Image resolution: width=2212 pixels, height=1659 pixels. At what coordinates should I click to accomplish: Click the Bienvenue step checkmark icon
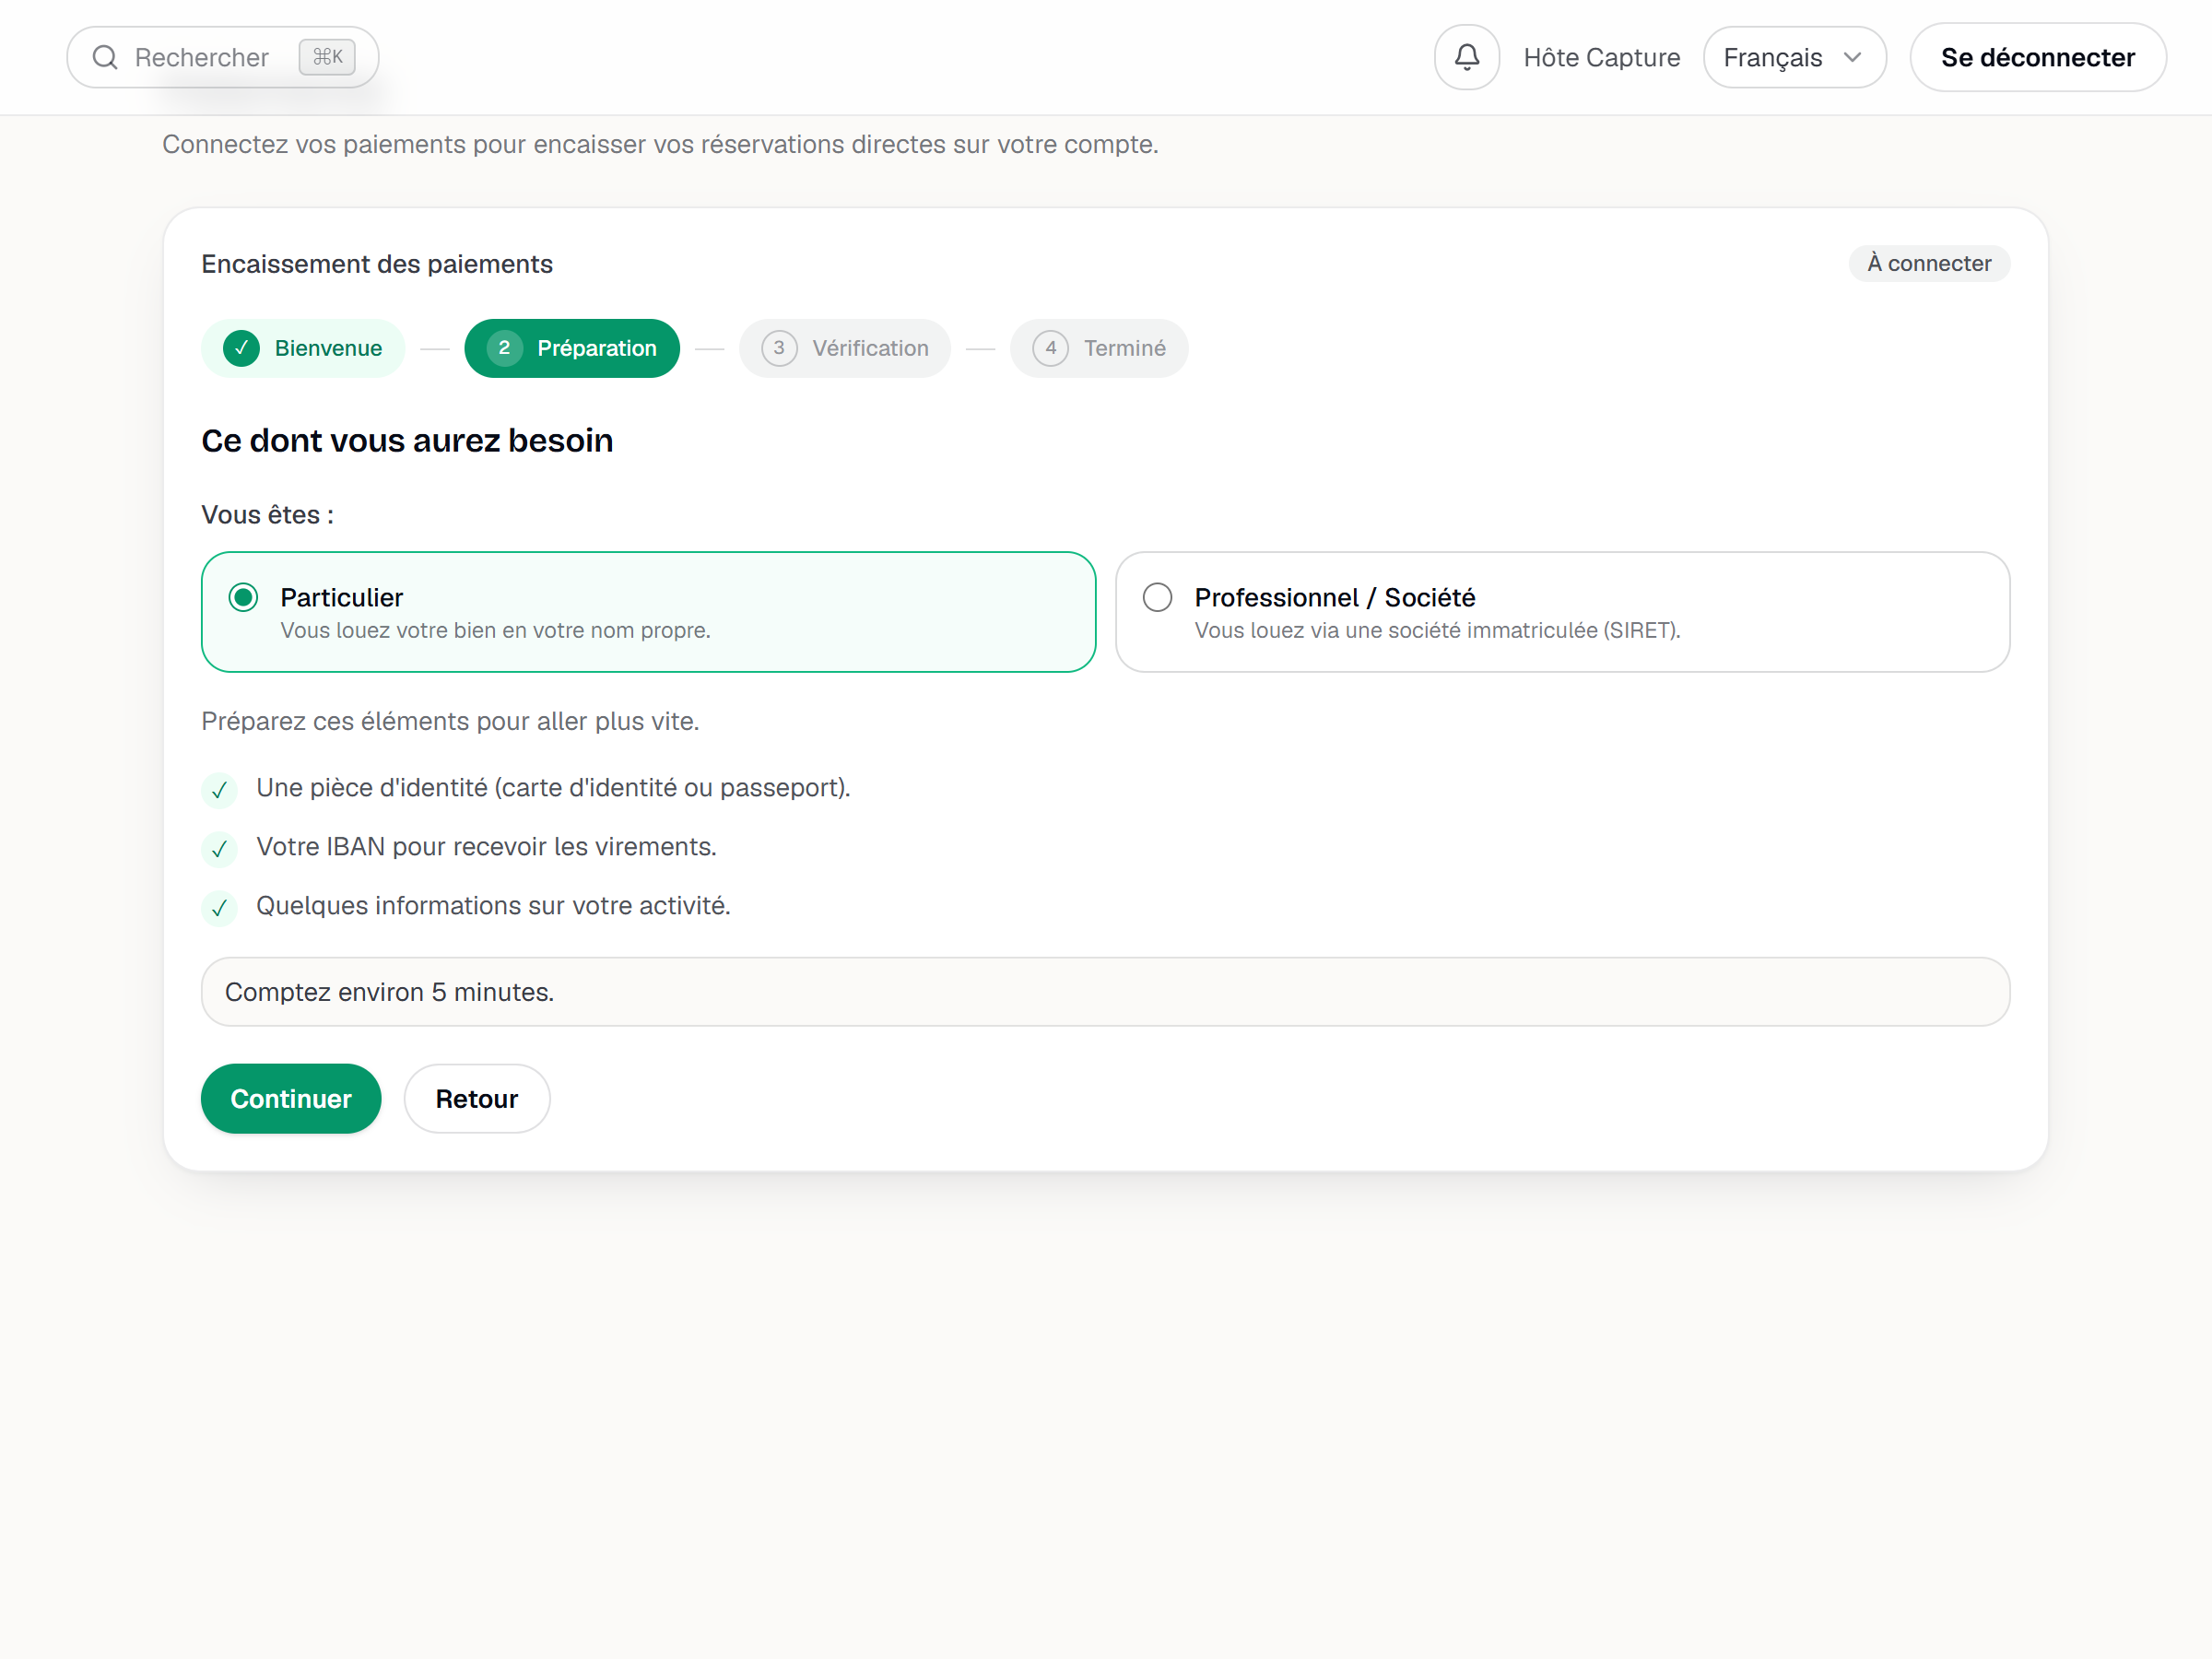pos(241,348)
